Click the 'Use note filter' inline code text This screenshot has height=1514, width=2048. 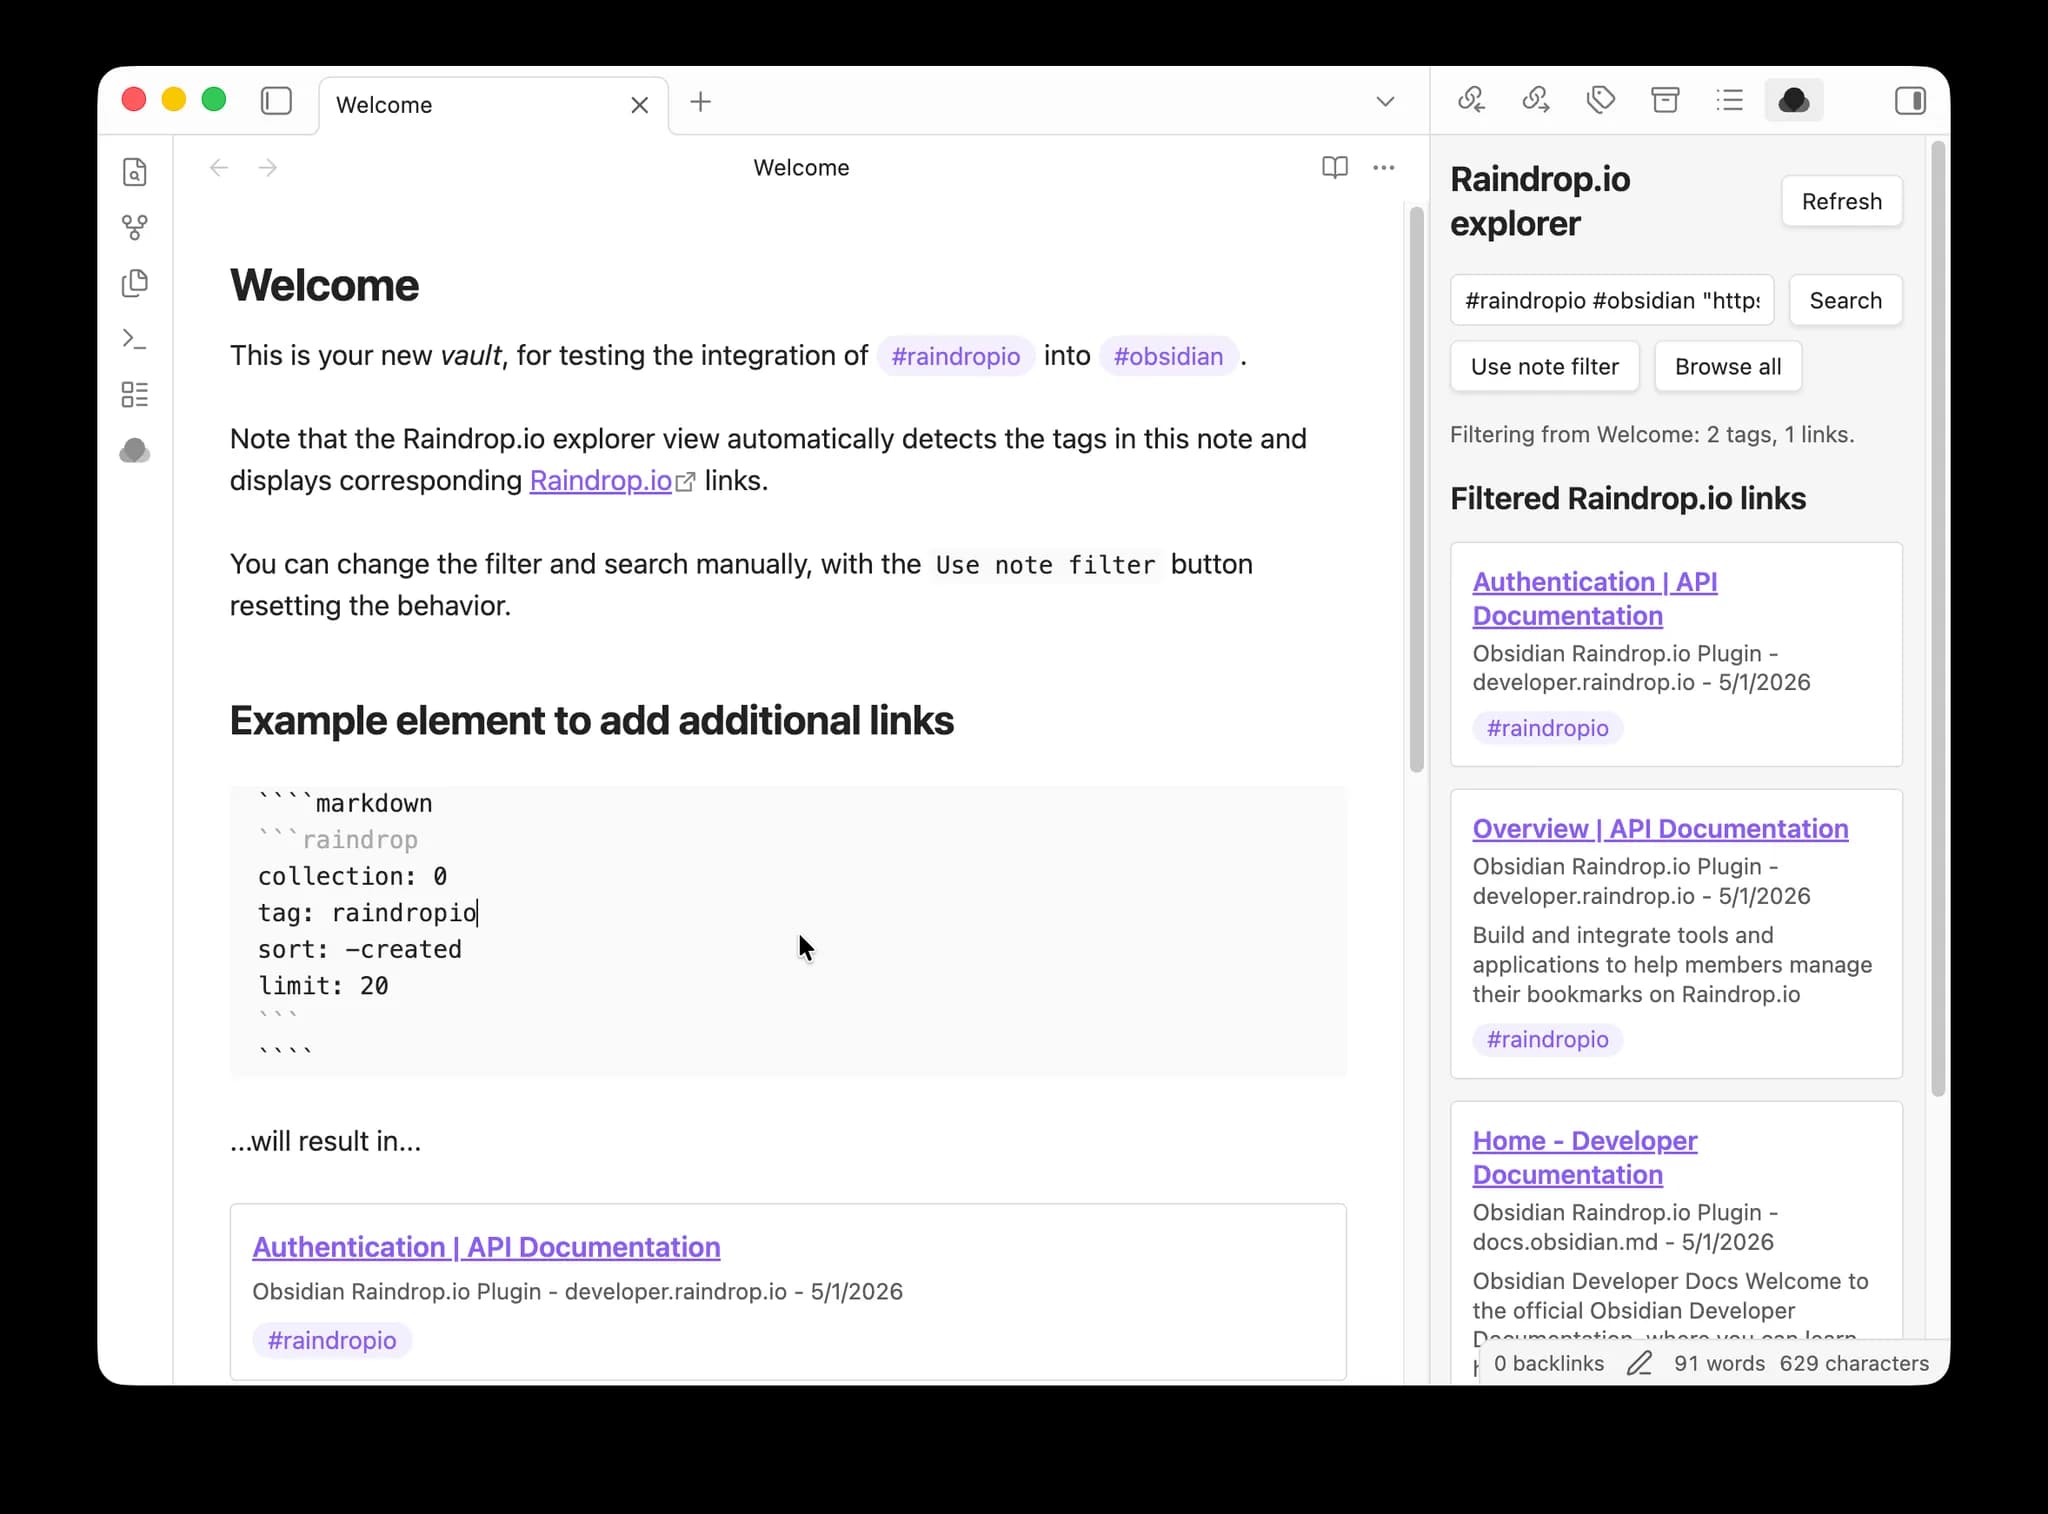(x=1045, y=565)
